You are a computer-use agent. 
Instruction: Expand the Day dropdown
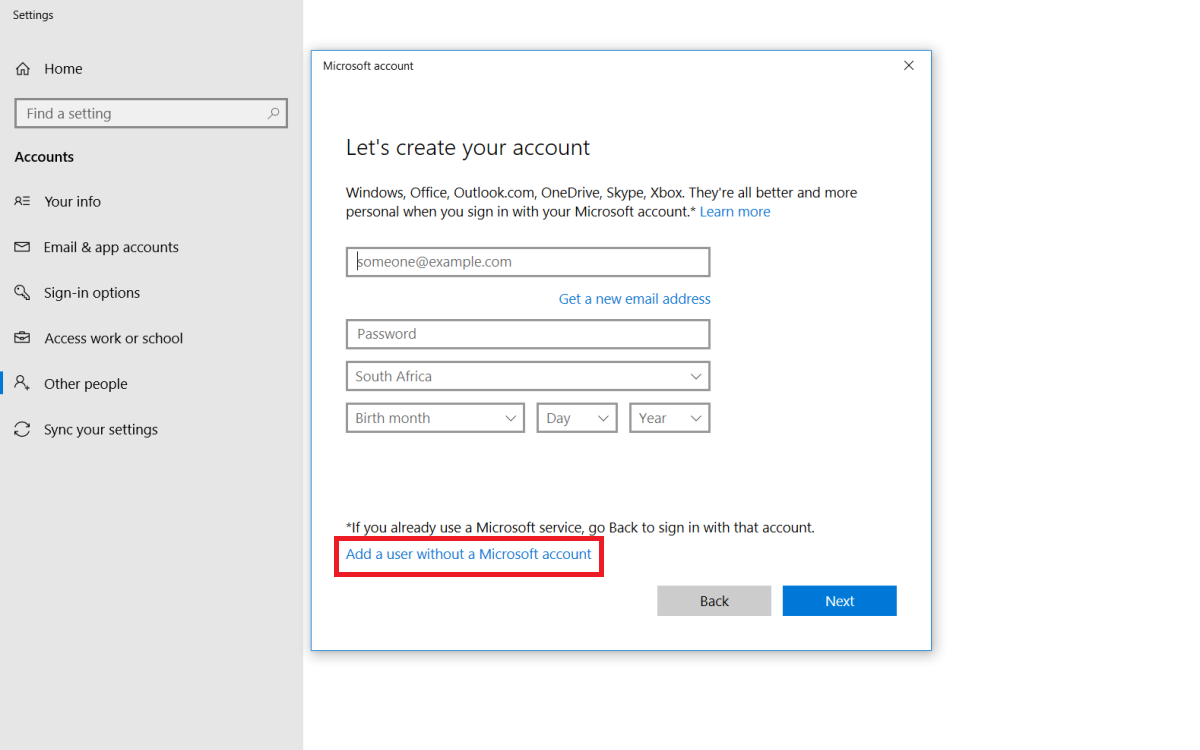tap(577, 418)
